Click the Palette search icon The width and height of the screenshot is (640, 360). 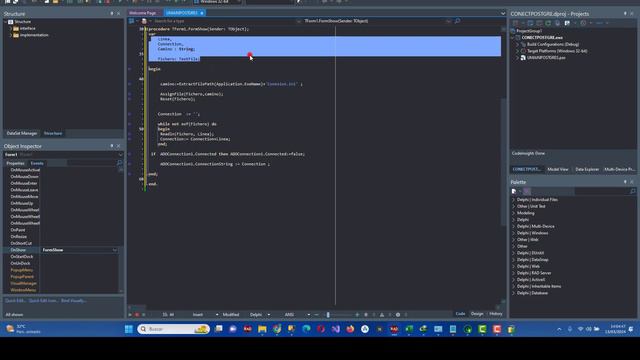(x=633, y=191)
